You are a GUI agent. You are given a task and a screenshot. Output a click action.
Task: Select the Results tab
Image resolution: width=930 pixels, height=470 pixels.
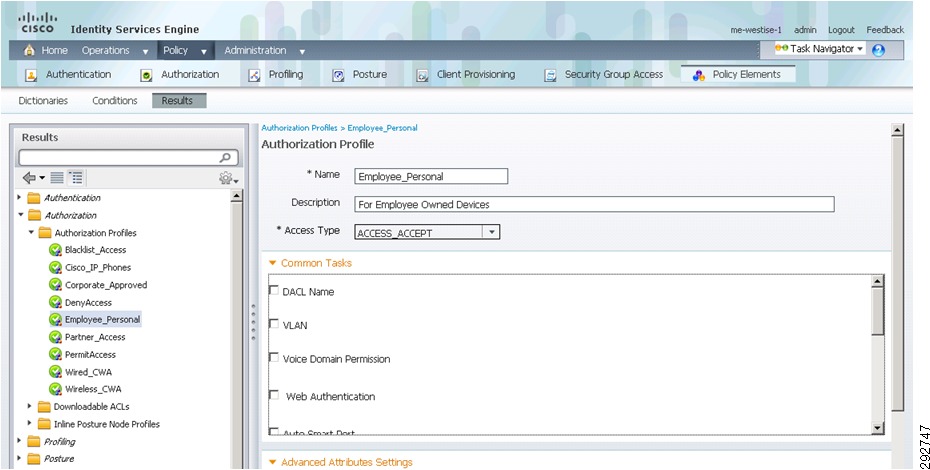coord(179,101)
